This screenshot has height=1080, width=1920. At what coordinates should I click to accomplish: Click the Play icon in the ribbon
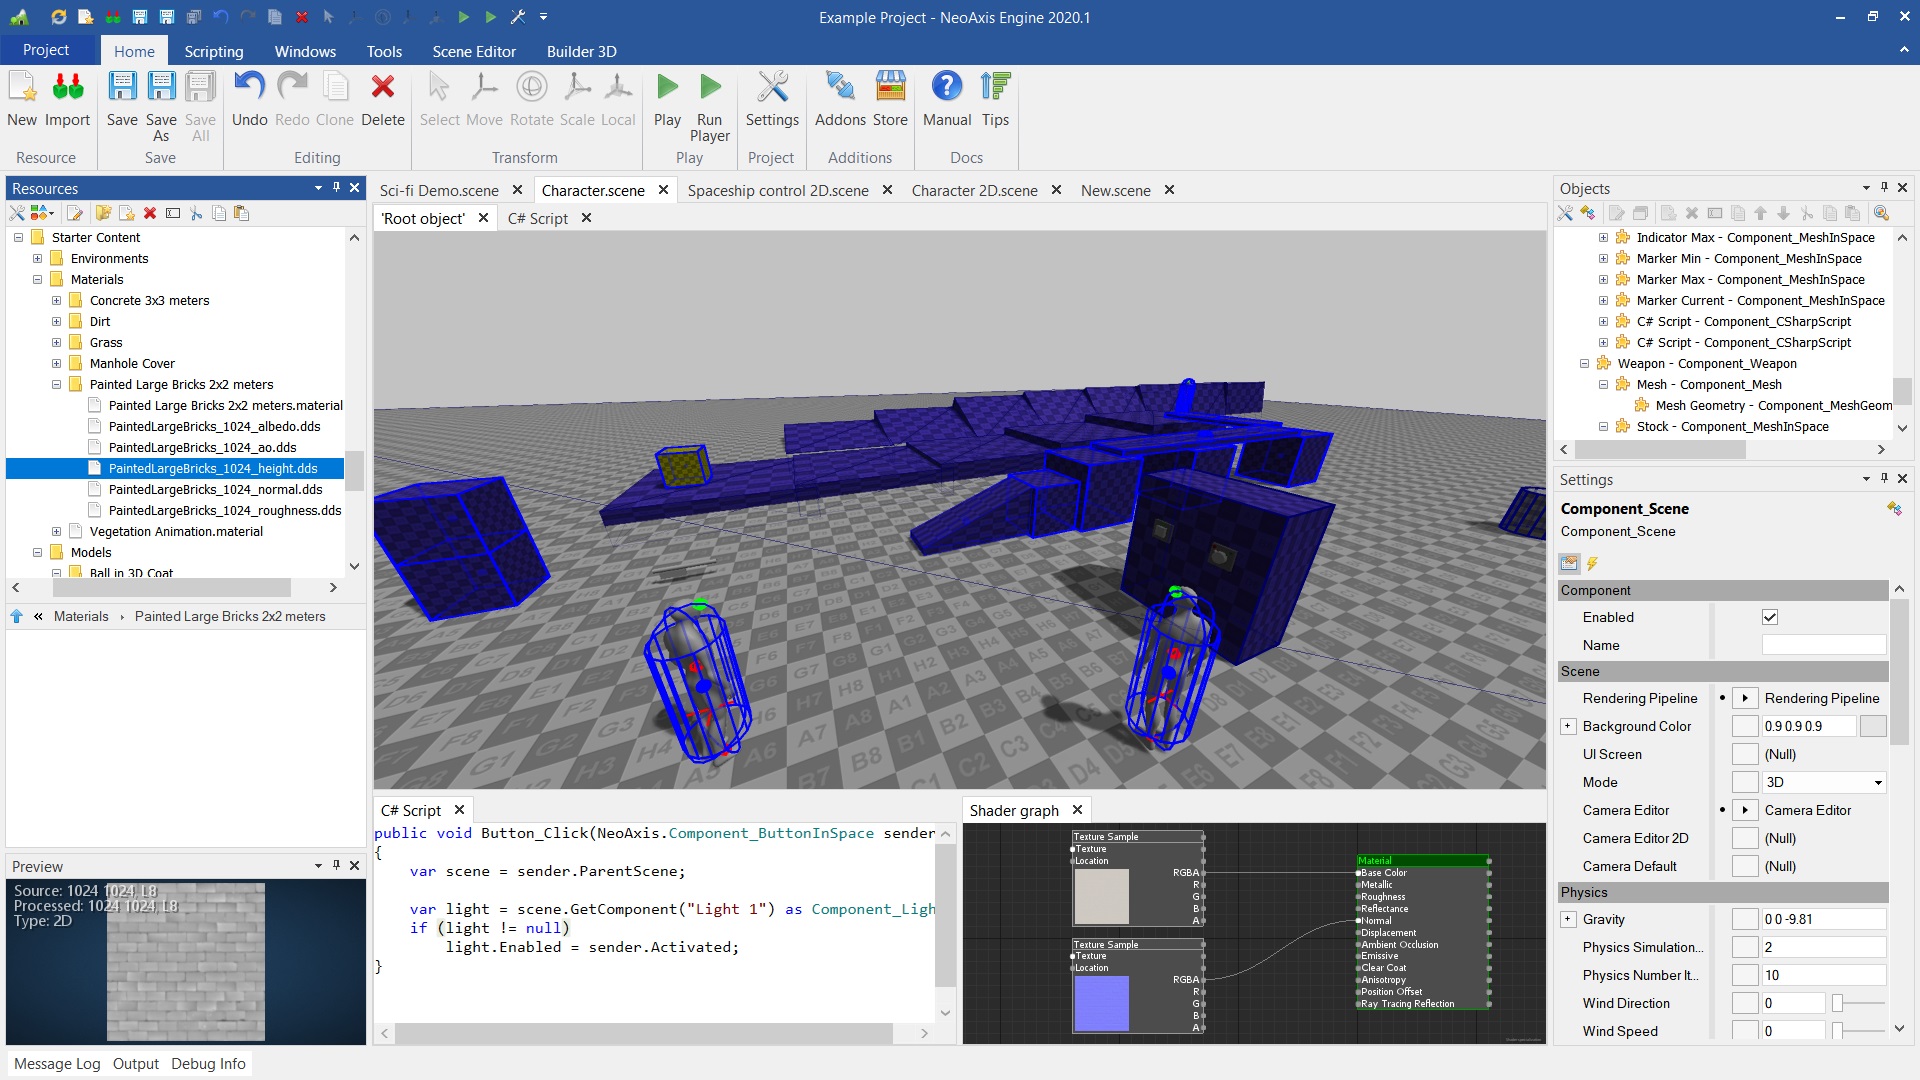tap(667, 88)
